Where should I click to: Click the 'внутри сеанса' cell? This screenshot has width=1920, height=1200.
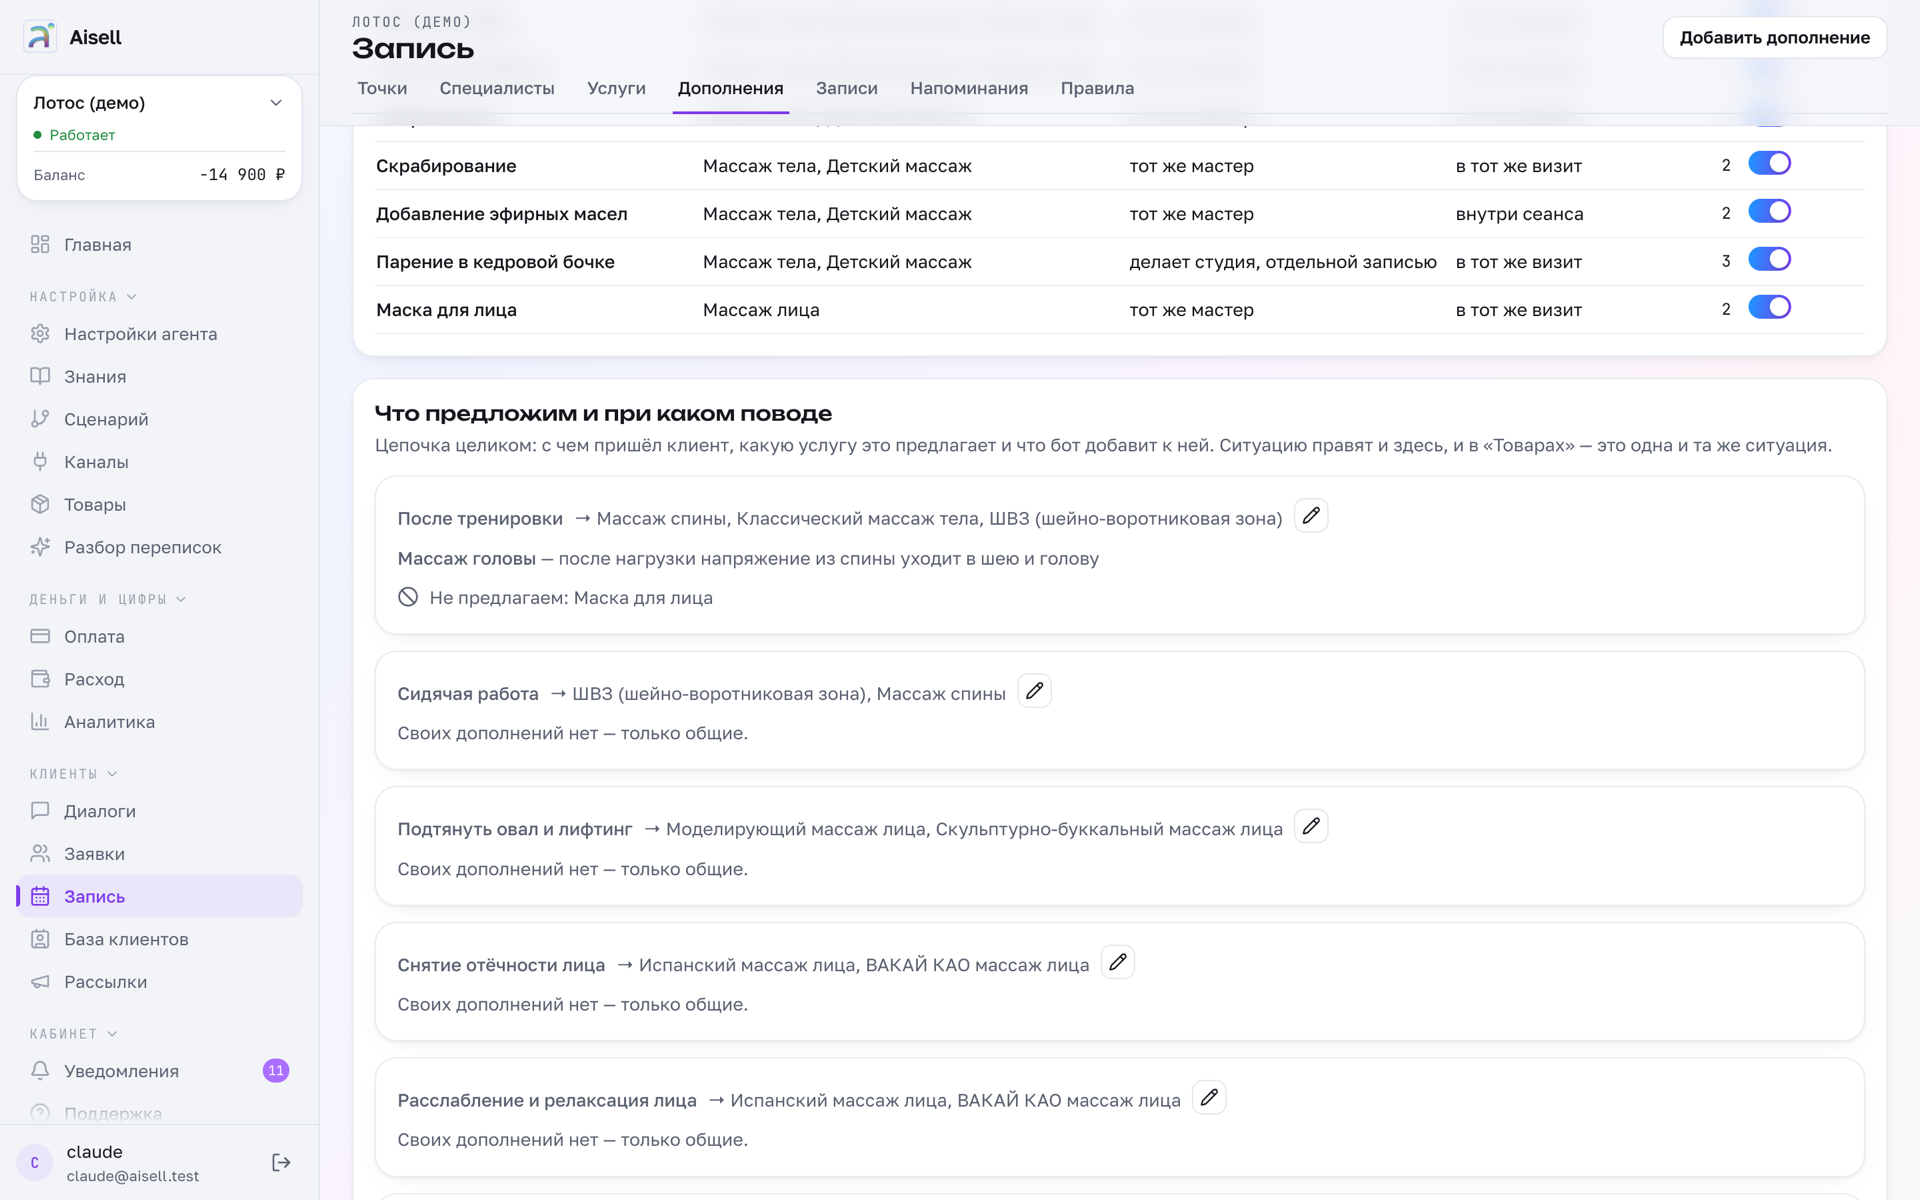(1519, 214)
